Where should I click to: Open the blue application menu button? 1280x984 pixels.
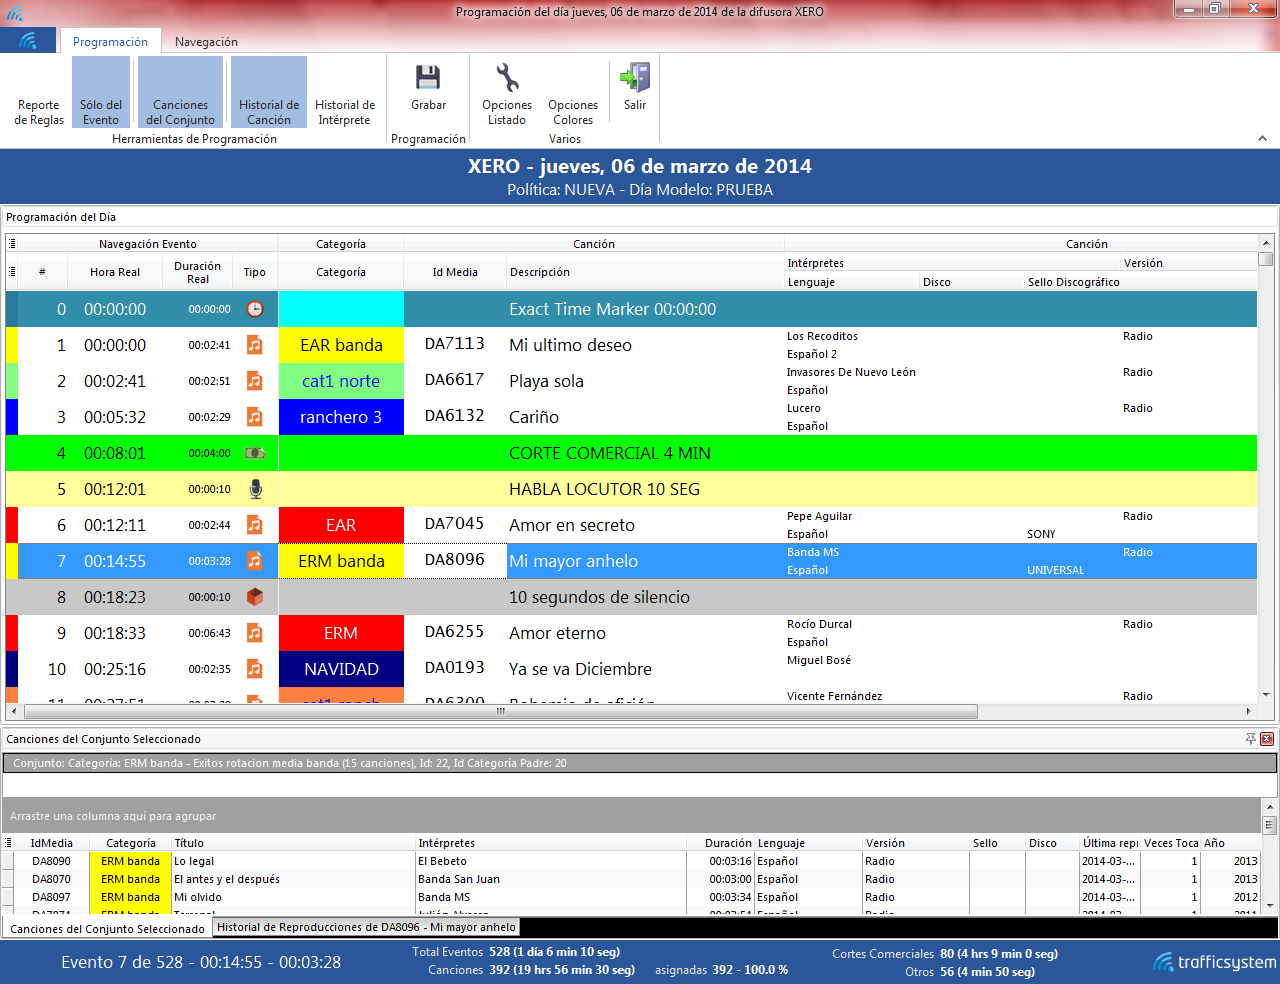click(28, 41)
